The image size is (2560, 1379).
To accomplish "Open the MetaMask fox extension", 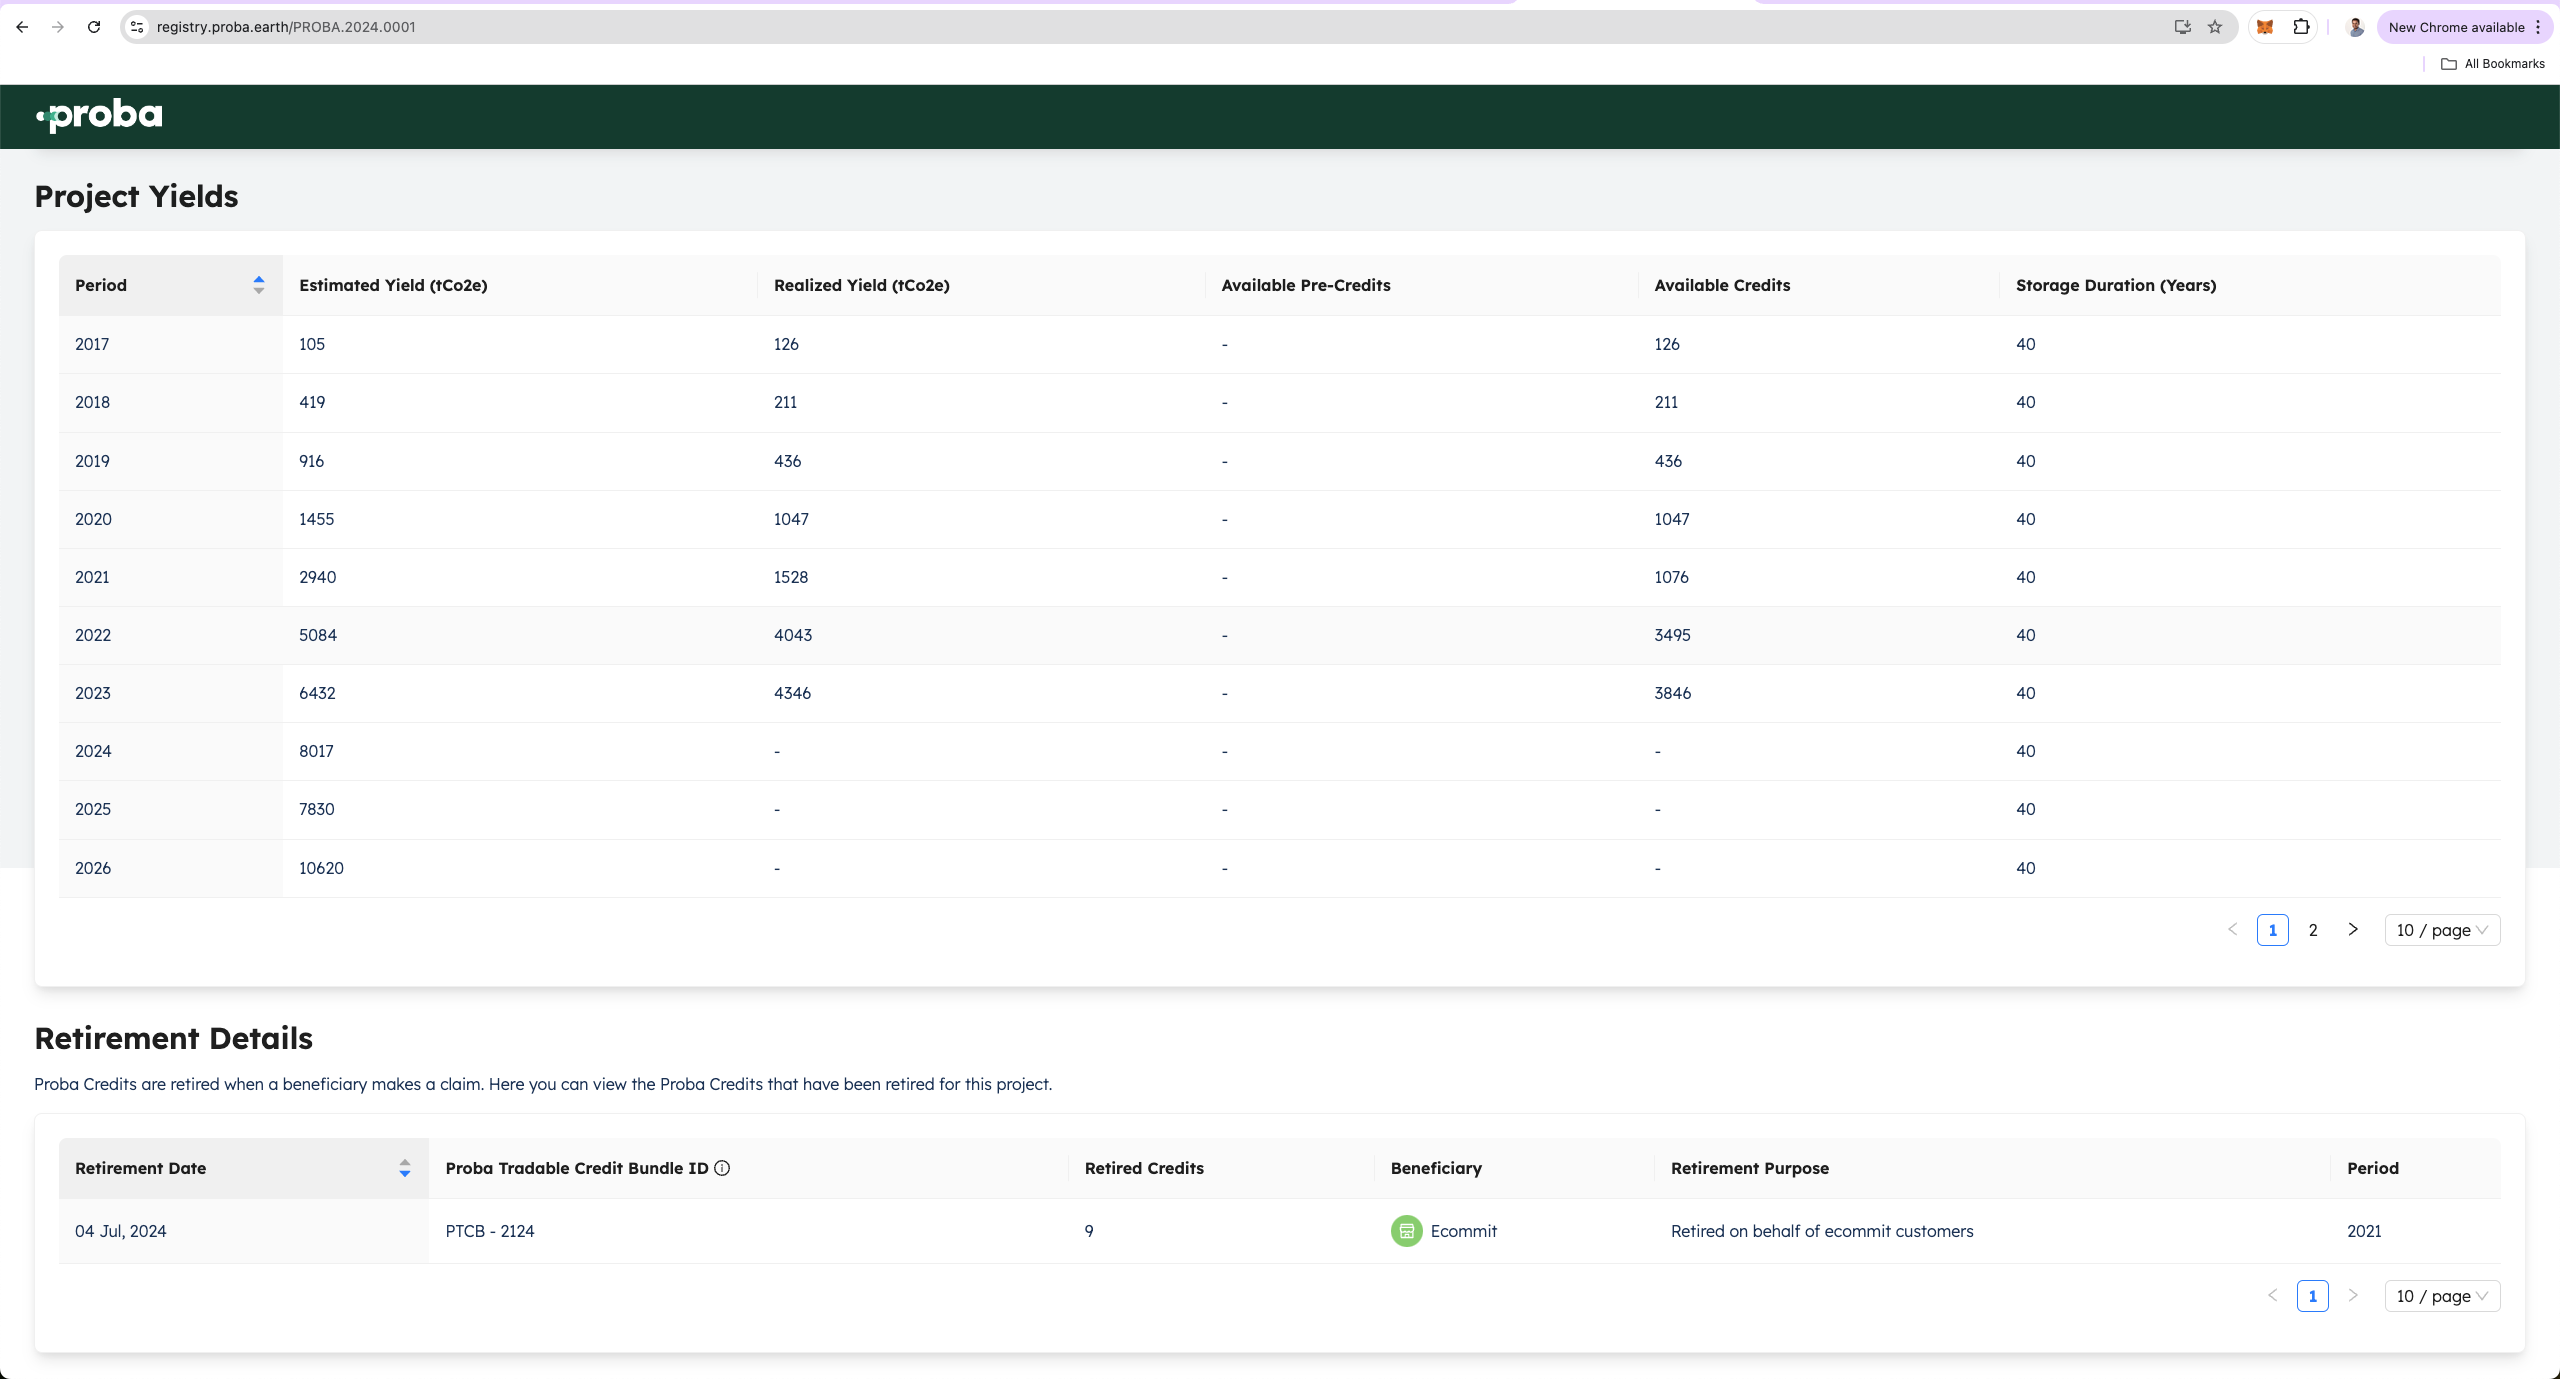I will pos(2265,27).
